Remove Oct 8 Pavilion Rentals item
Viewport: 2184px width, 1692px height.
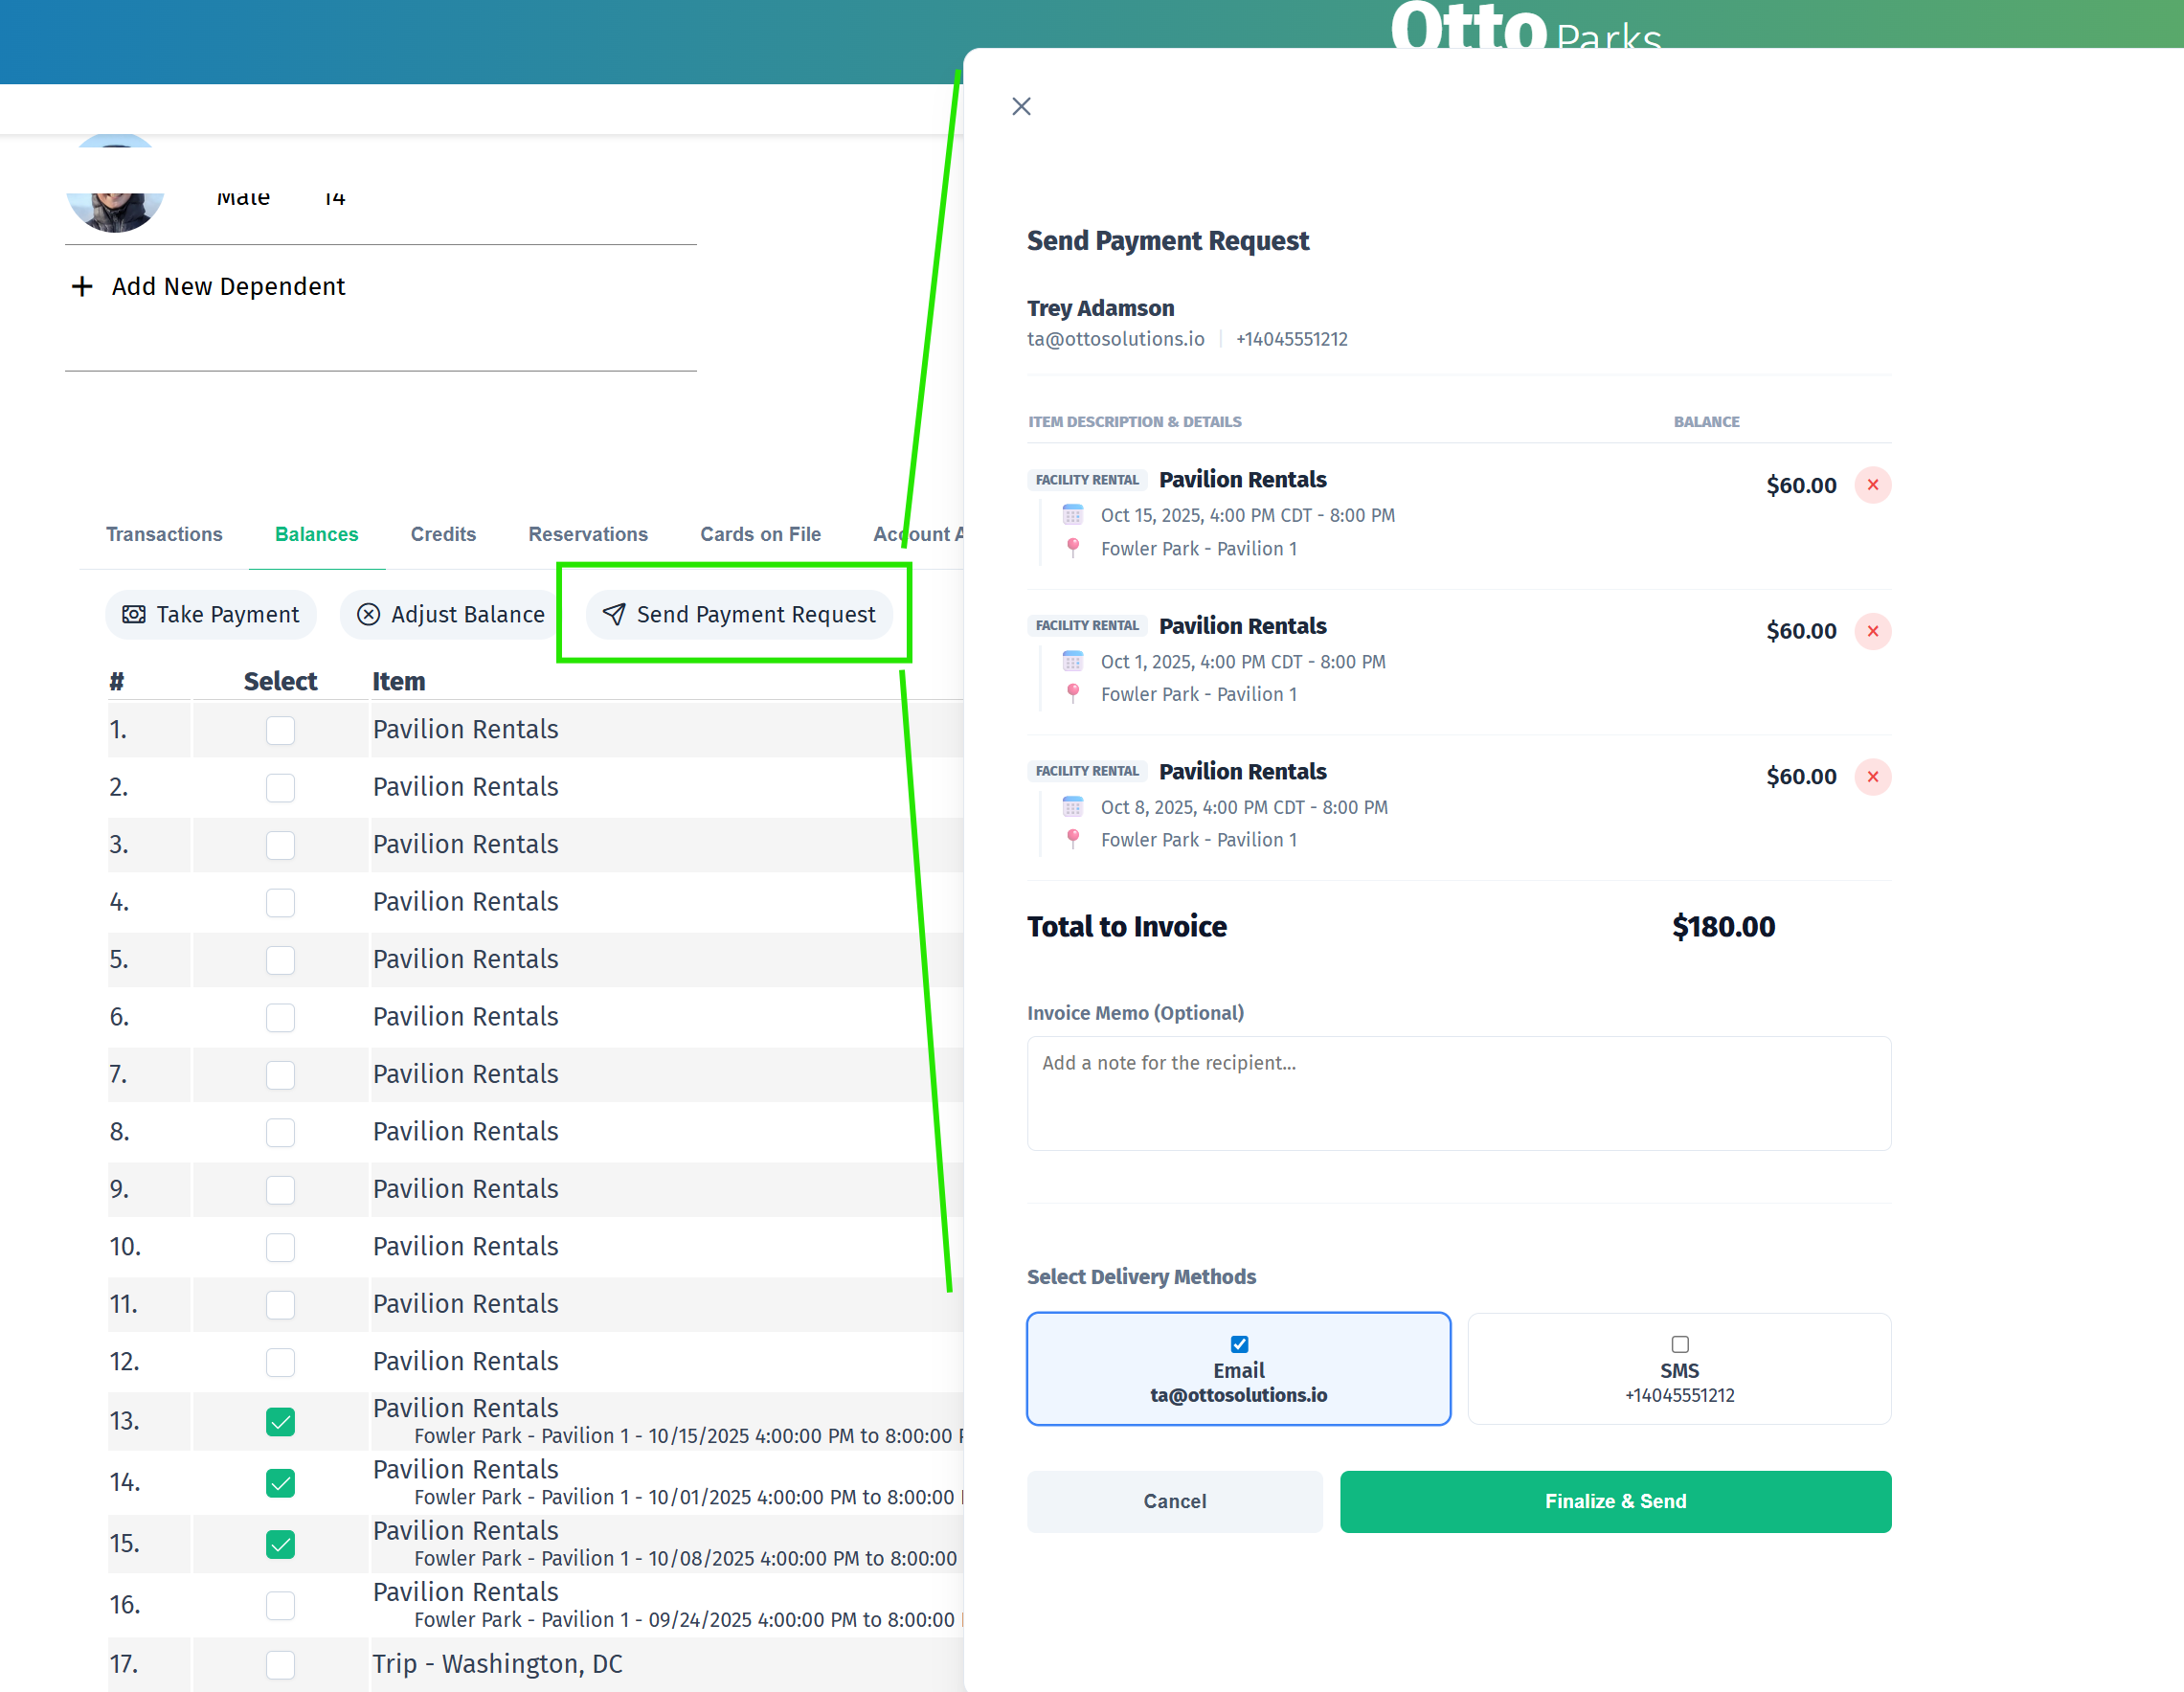click(x=1872, y=777)
